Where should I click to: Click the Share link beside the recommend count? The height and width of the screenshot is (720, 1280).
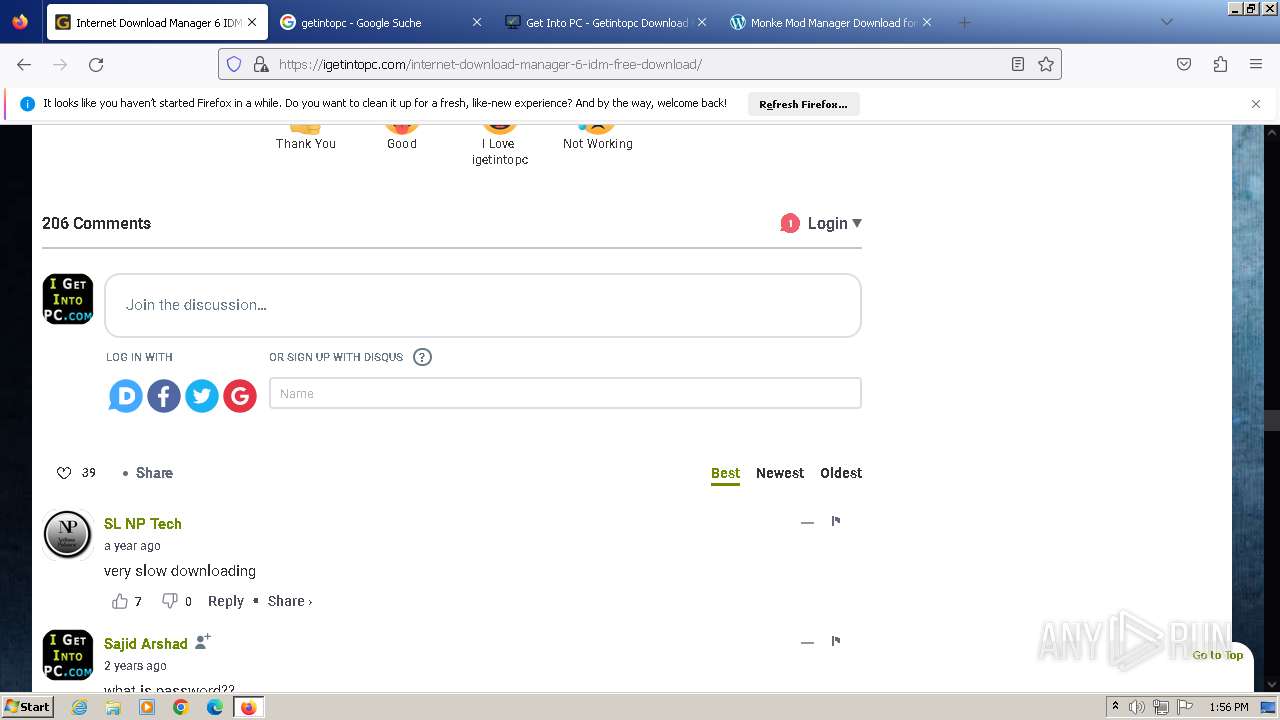tap(154, 473)
